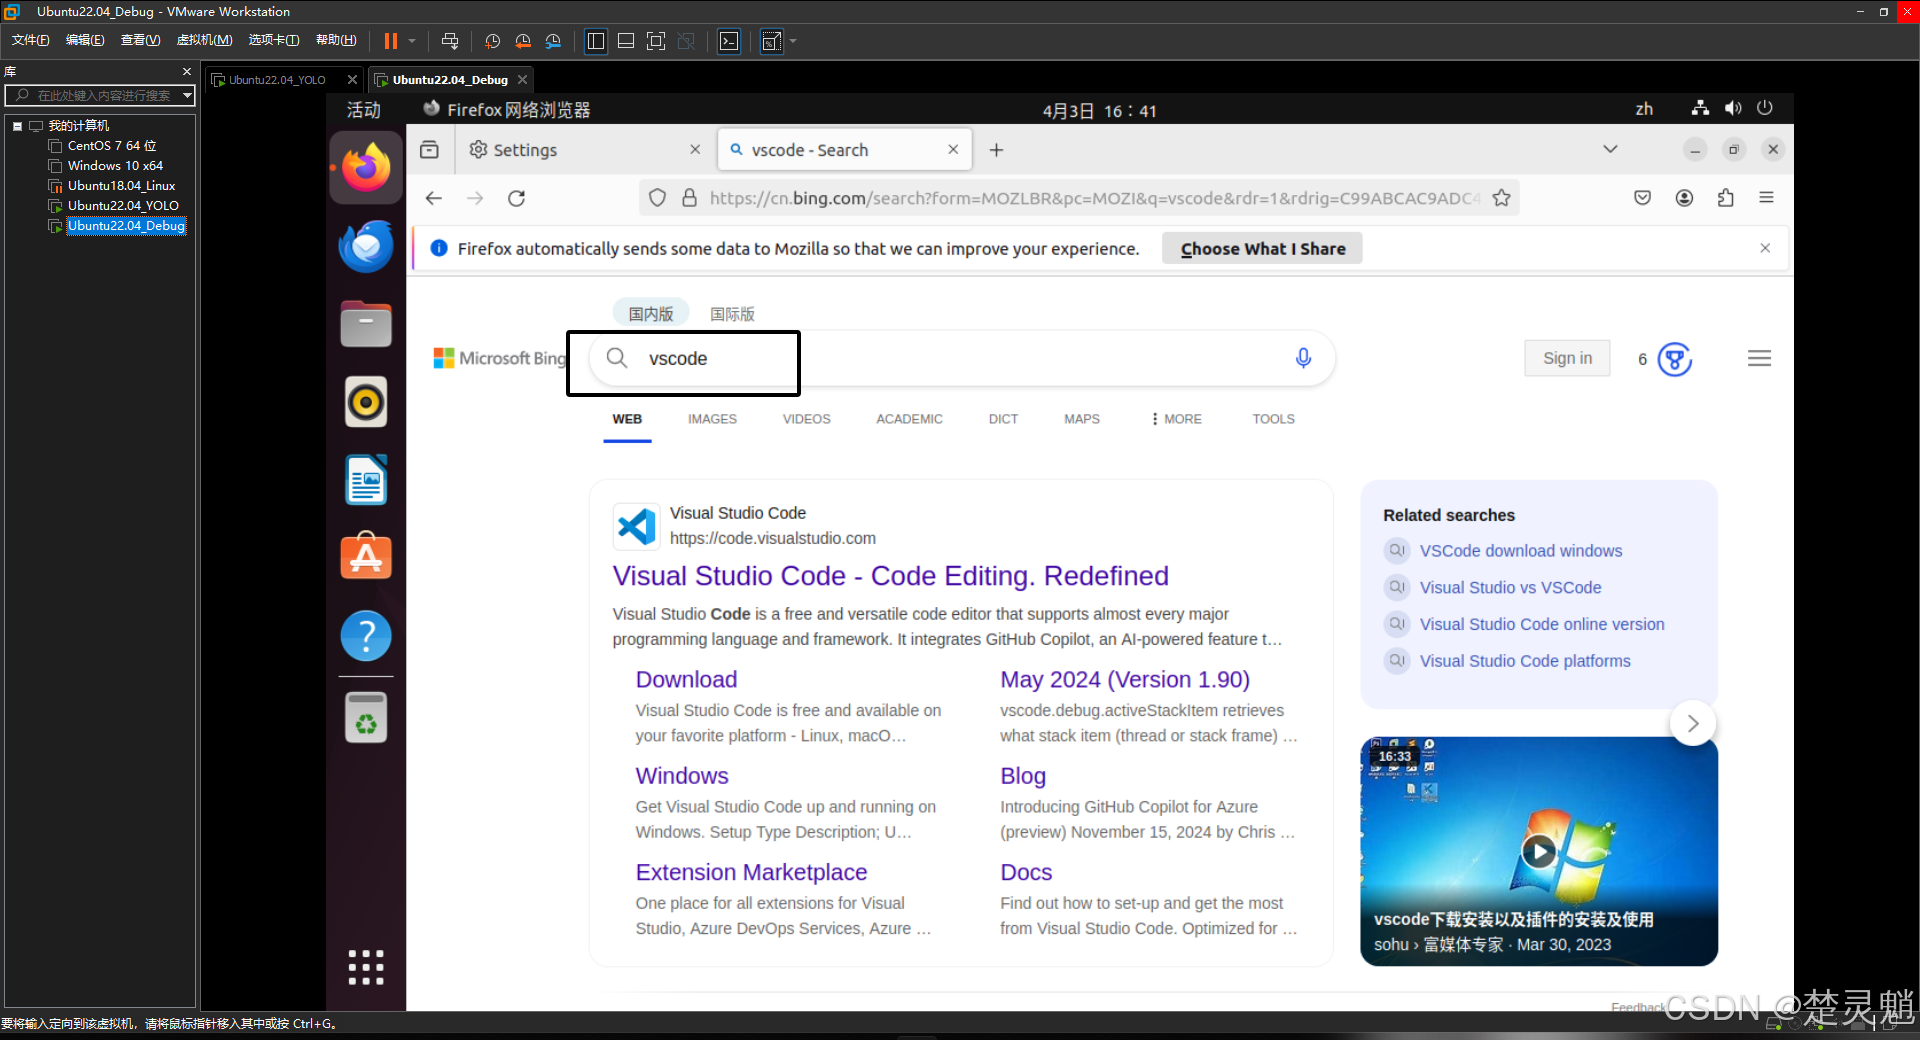Revert to previous snapshot icon in VMware toolbar
This screenshot has height=1040, width=1920.
pos(523,41)
